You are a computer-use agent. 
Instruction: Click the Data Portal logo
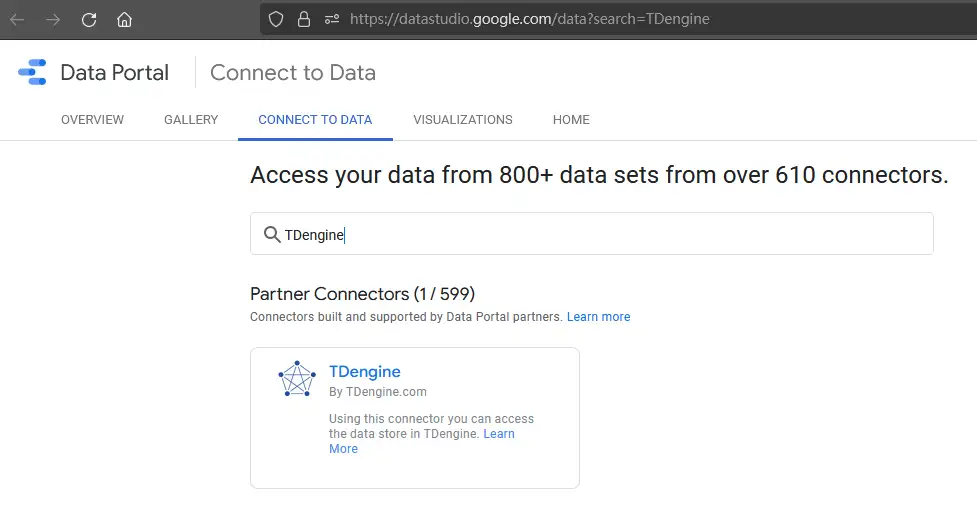coord(32,73)
